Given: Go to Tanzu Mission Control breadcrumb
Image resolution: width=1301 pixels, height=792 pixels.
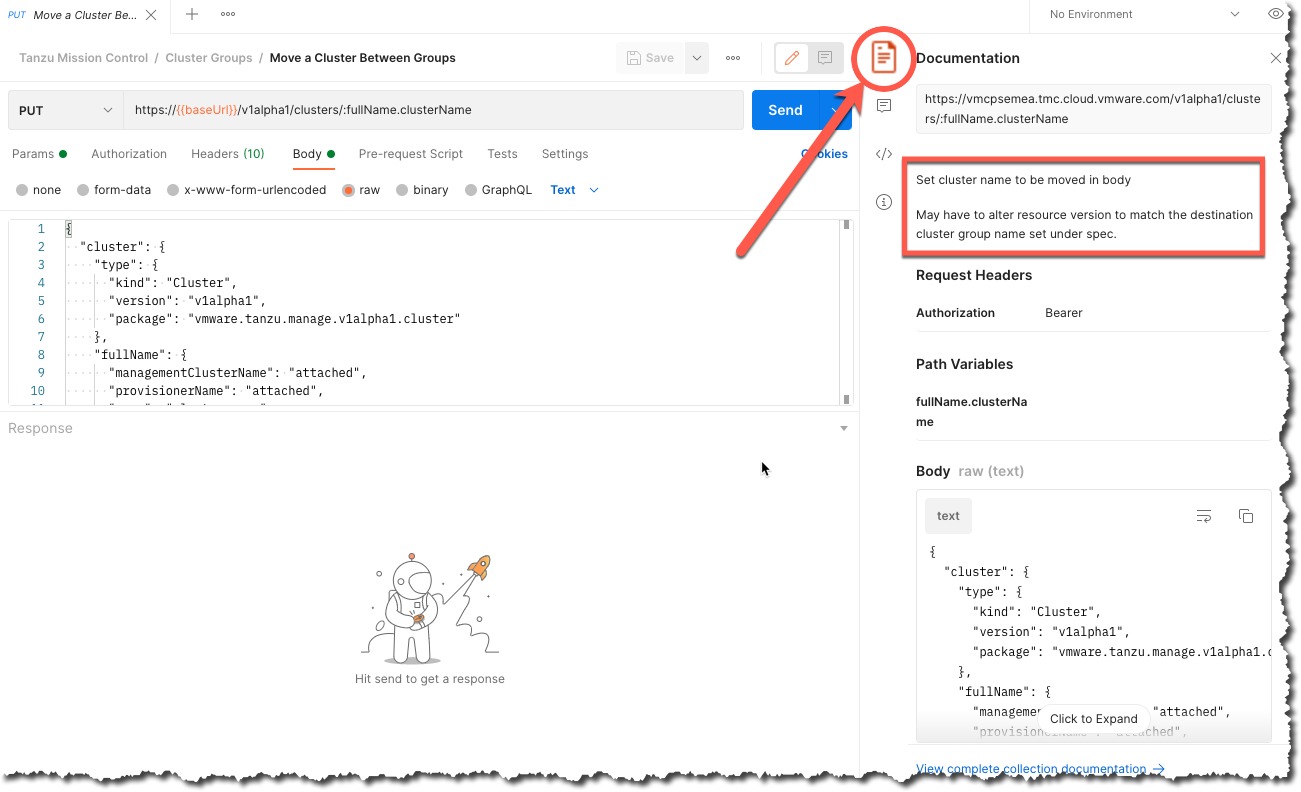Looking at the screenshot, I should click(x=83, y=58).
